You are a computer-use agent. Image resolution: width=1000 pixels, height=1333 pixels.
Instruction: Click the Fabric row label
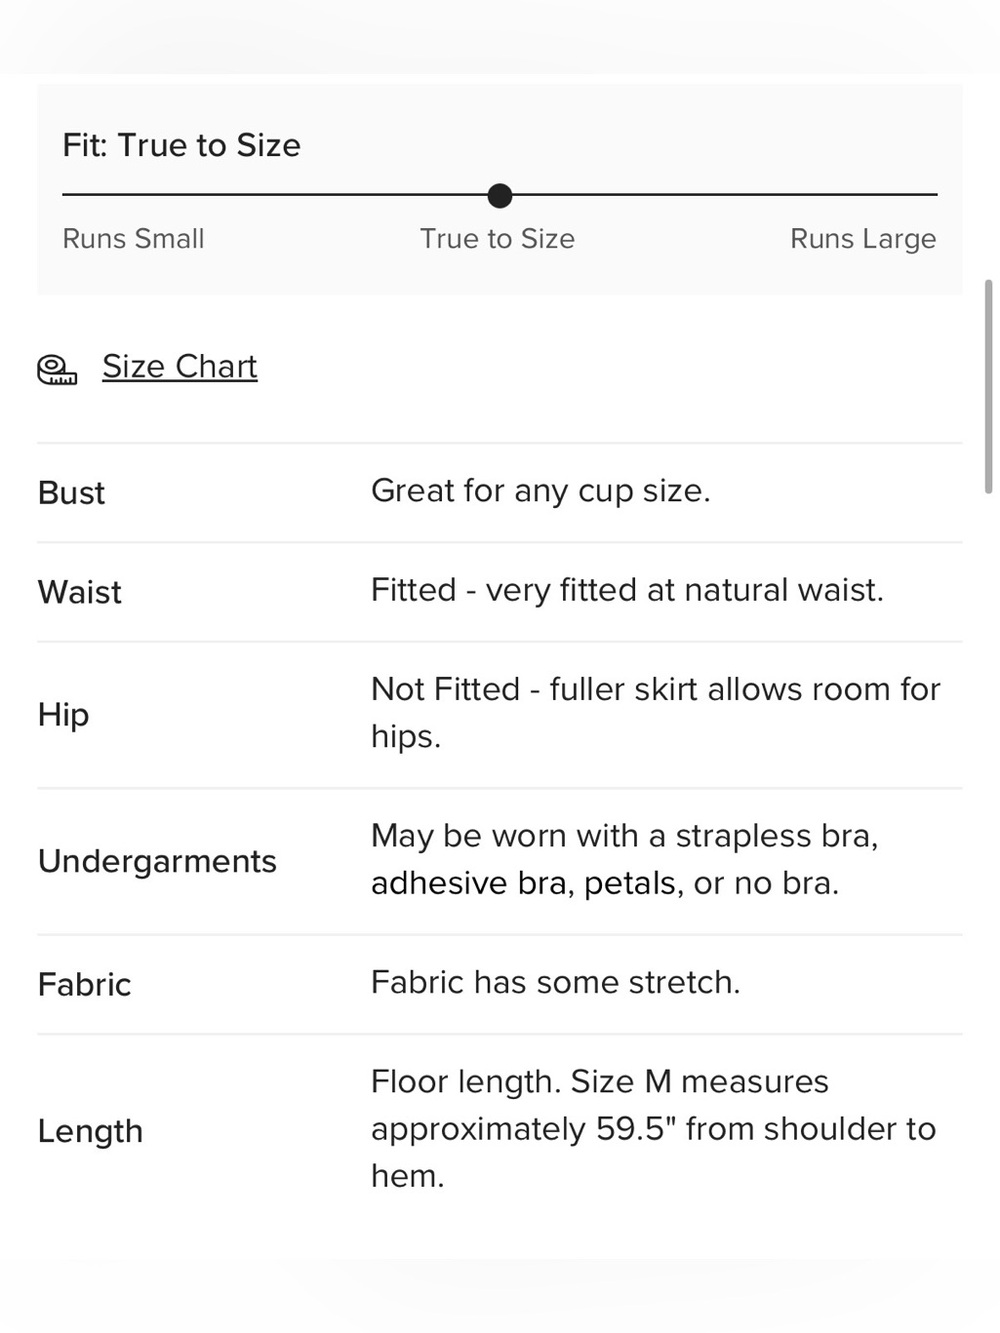[x=84, y=985]
